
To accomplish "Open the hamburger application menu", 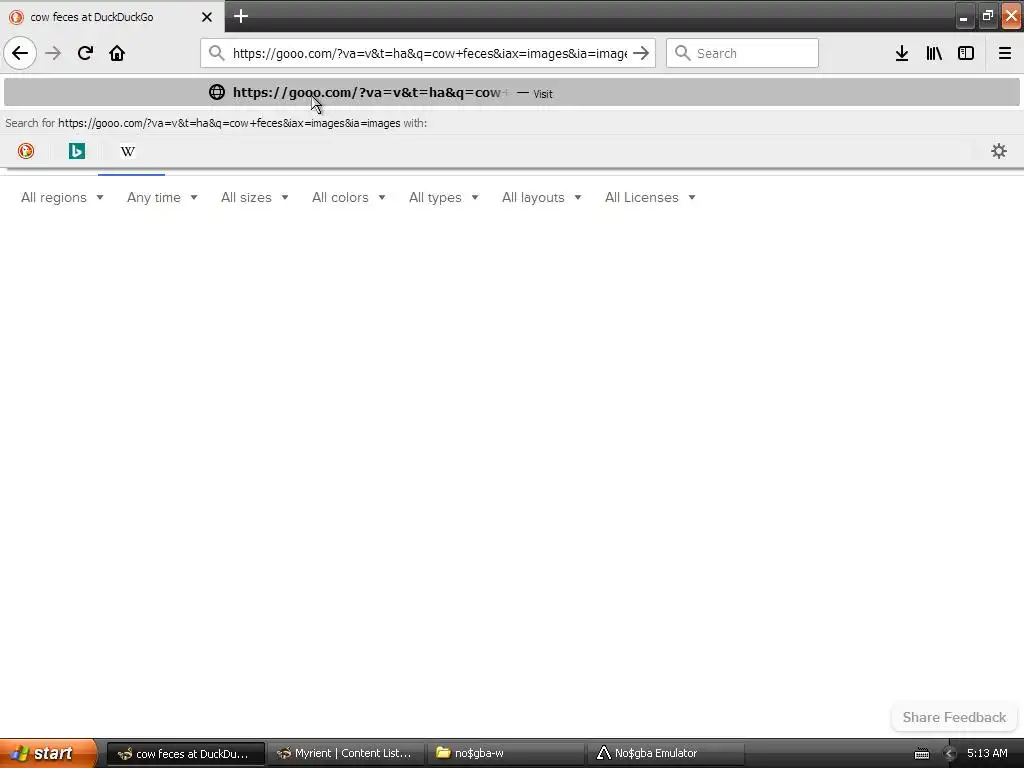I will coord(1004,53).
